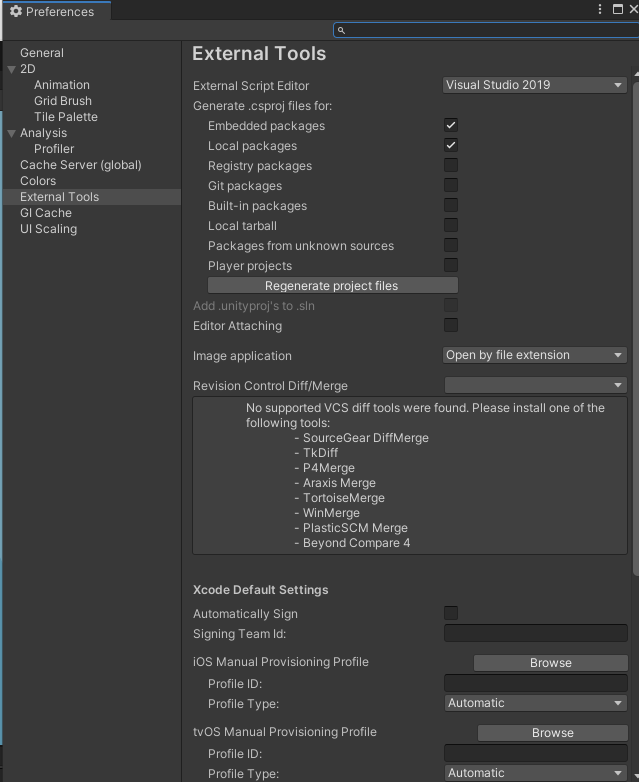Enable the Registry packages checkbox
This screenshot has height=782, width=639.
451,166
